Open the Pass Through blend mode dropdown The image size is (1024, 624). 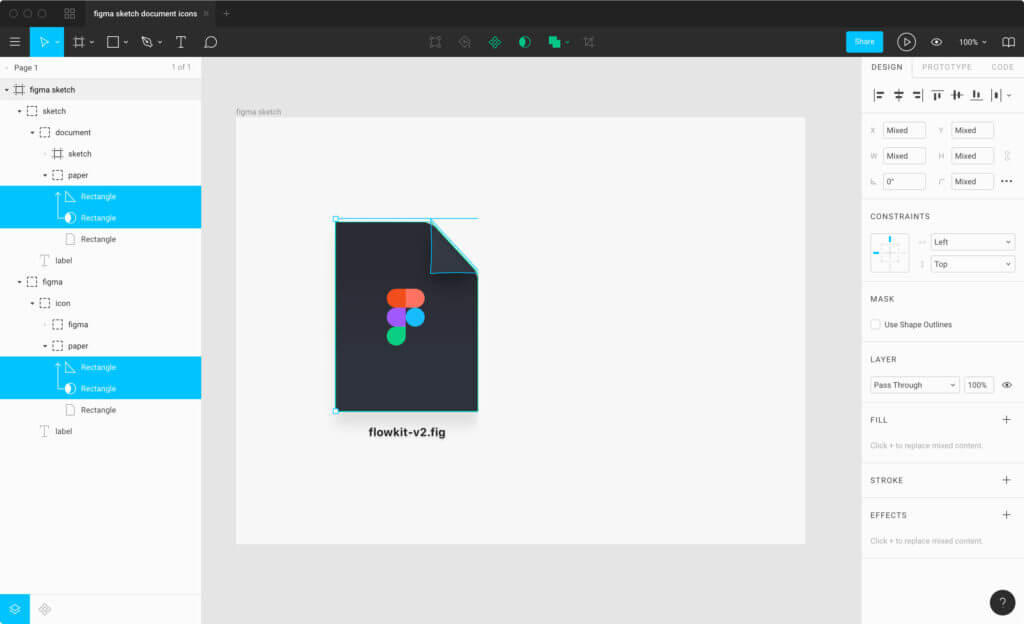click(x=913, y=384)
